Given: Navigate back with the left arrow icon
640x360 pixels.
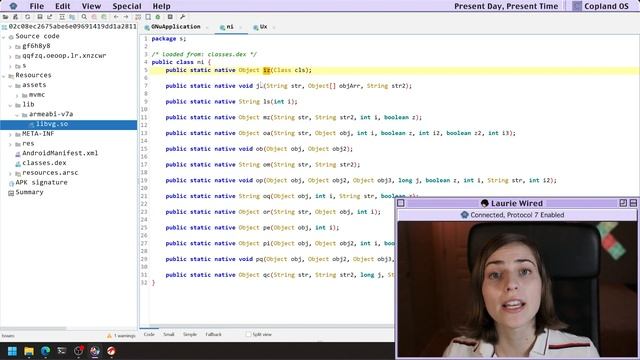Looking at the screenshot, I should click(x=116, y=17).
